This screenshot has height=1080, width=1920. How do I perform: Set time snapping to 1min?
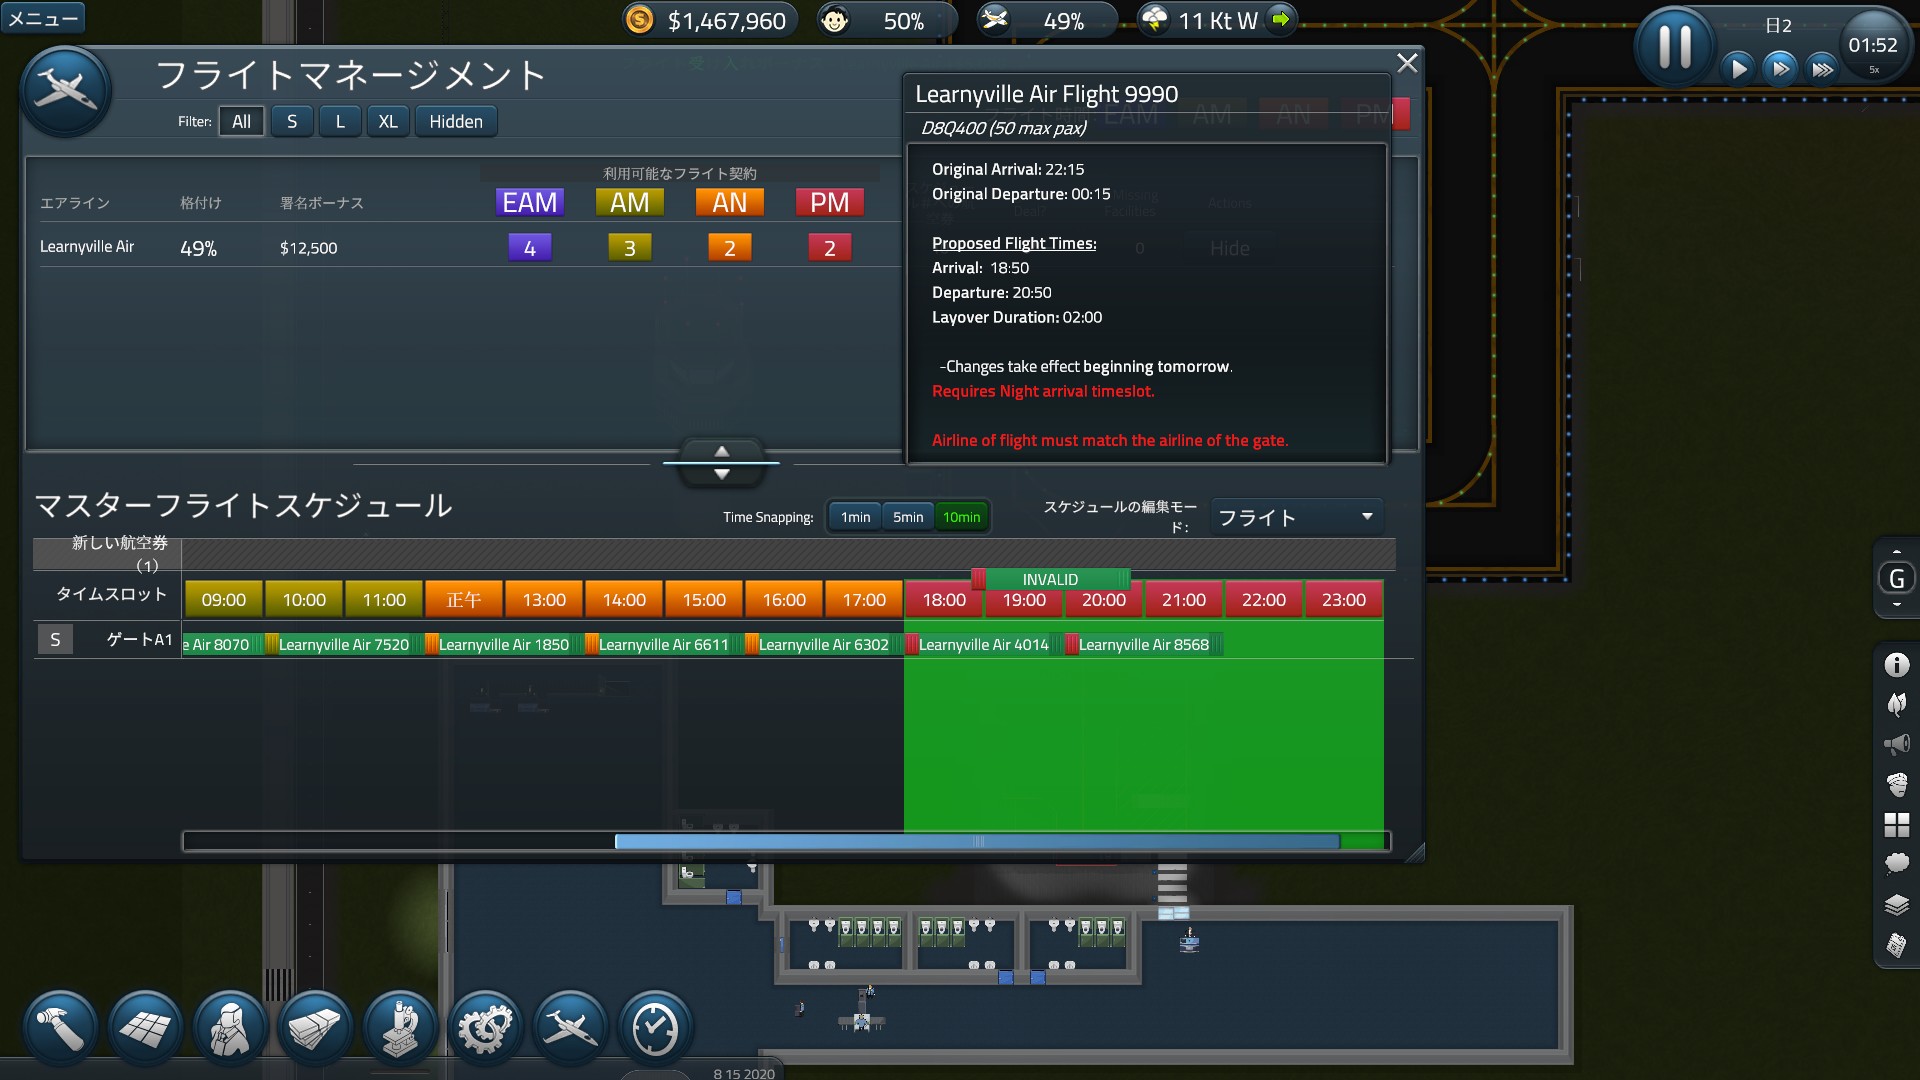click(855, 517)
